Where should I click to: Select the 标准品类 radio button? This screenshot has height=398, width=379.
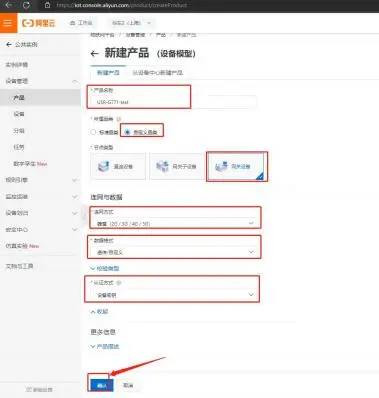pos(93,132)
